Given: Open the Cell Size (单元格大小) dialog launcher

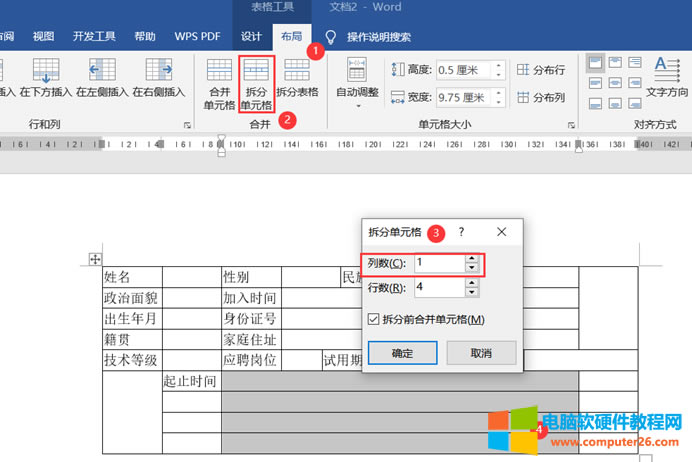Looking at the screenshot, I should (571, 126).
